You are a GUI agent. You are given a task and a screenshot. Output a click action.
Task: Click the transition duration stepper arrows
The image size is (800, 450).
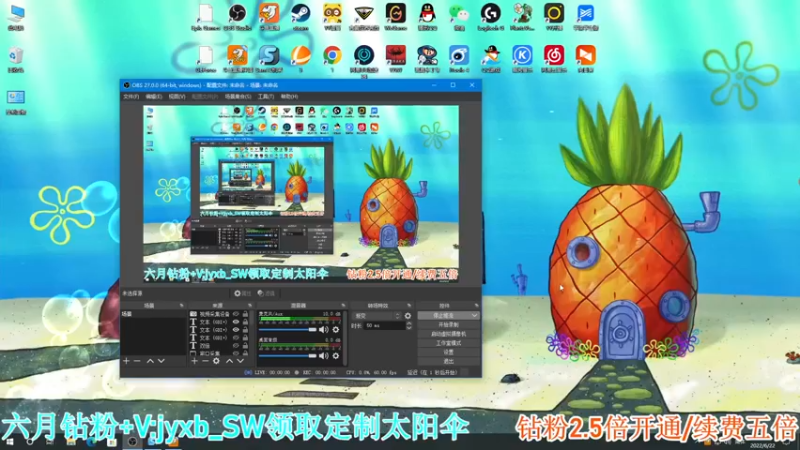click(408, 326)
